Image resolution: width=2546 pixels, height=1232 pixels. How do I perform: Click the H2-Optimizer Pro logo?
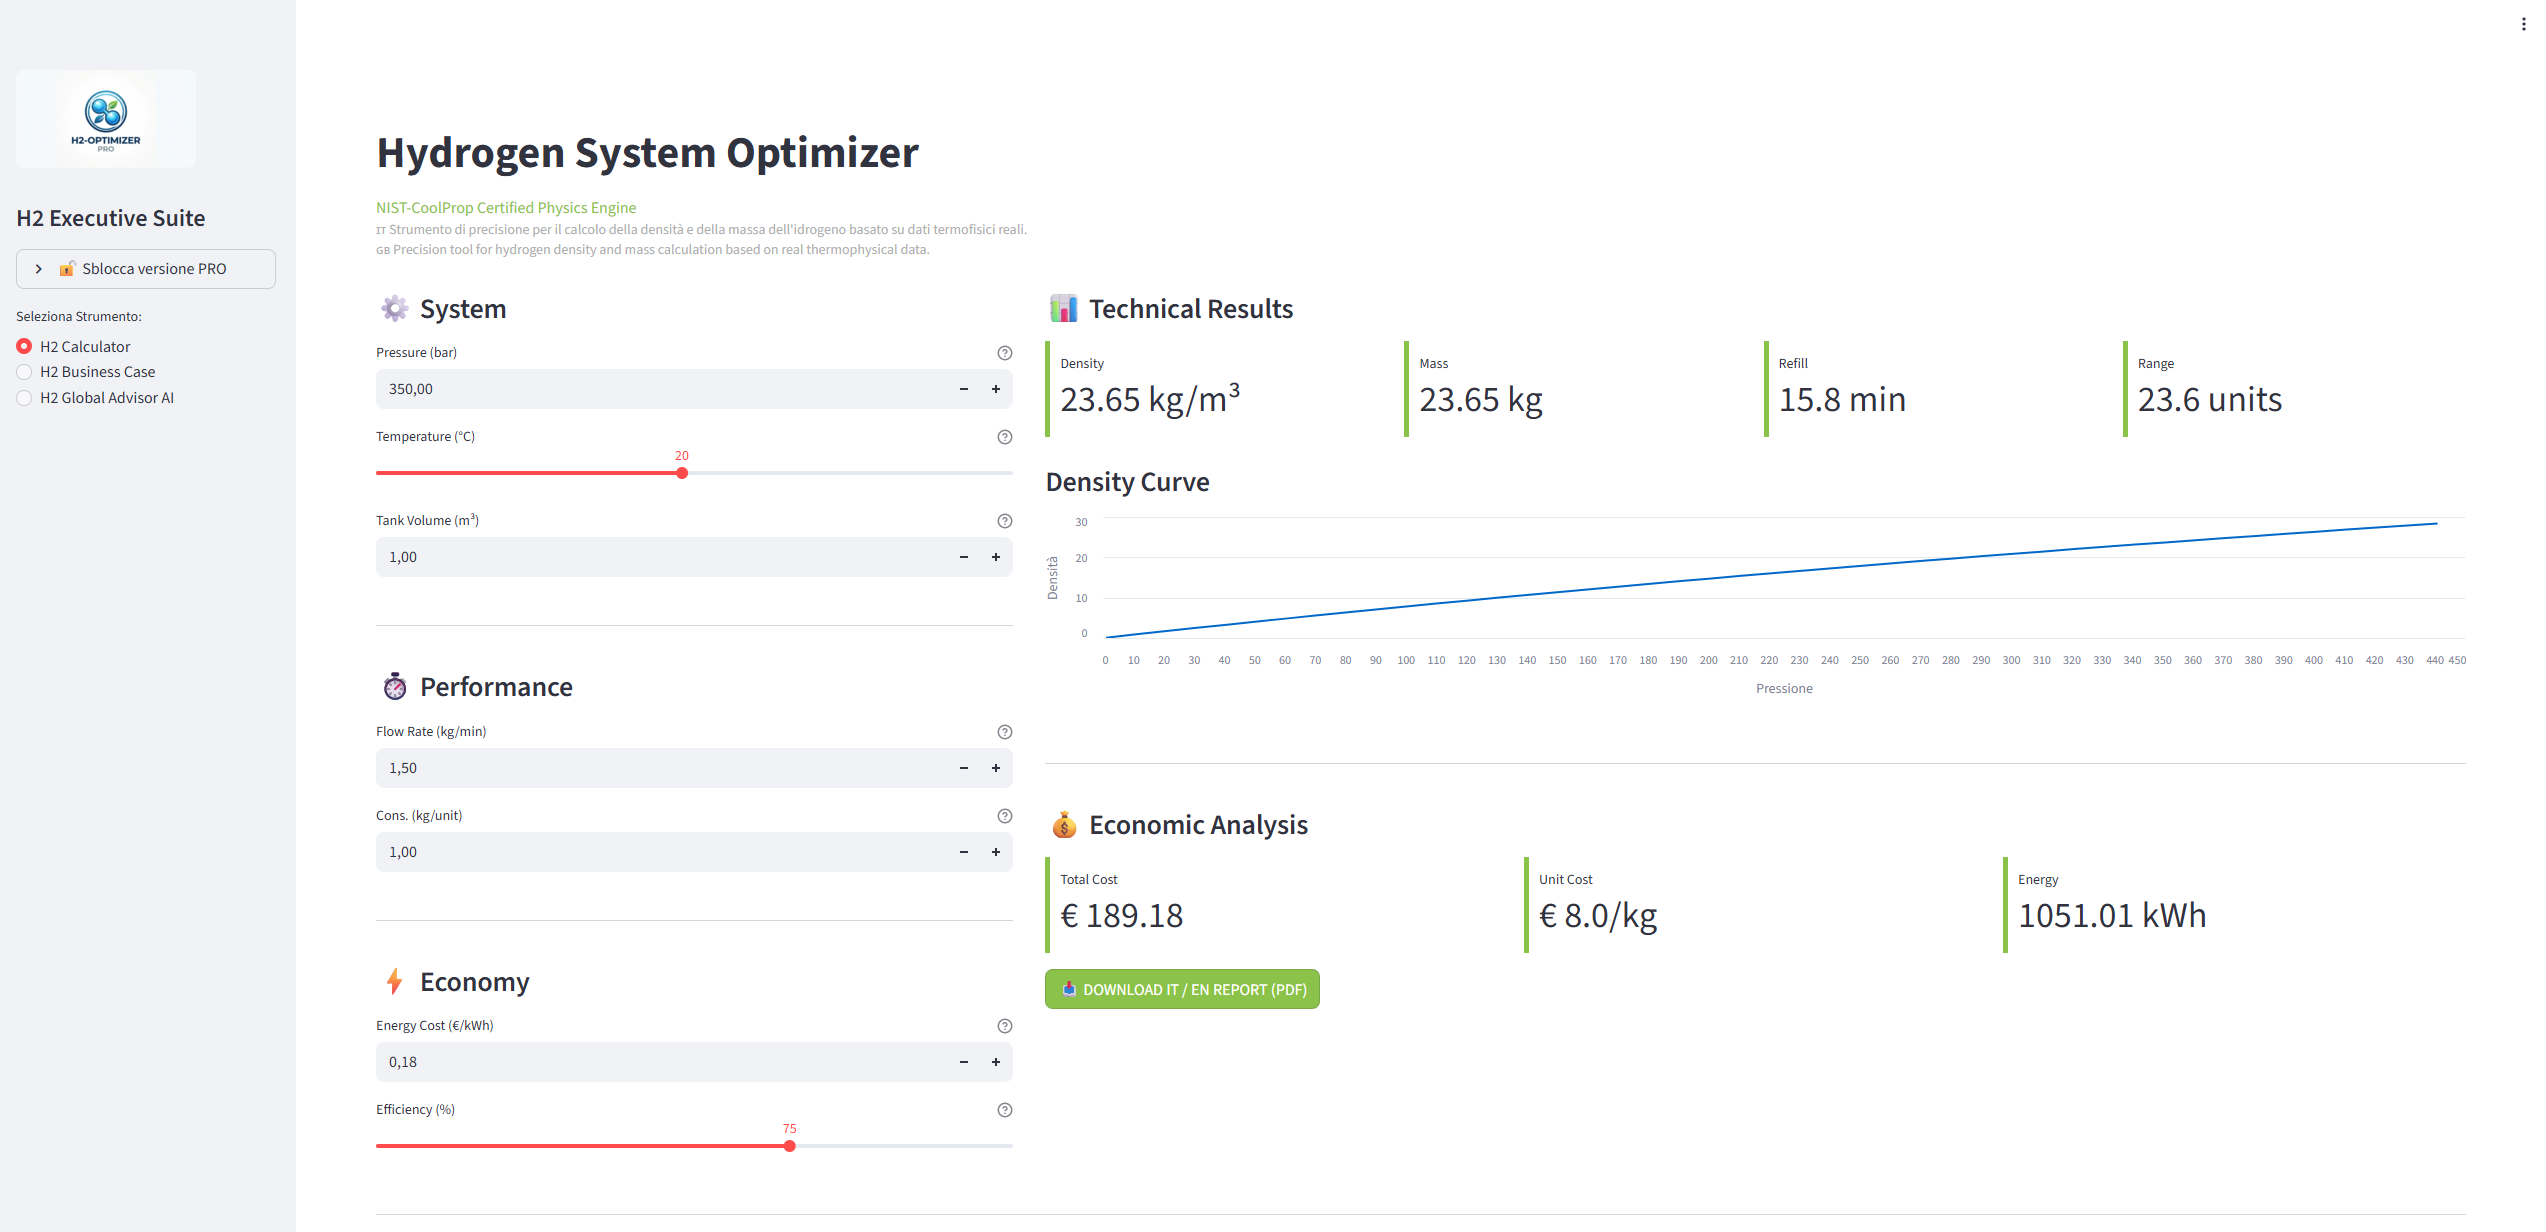tap(106, 119)
